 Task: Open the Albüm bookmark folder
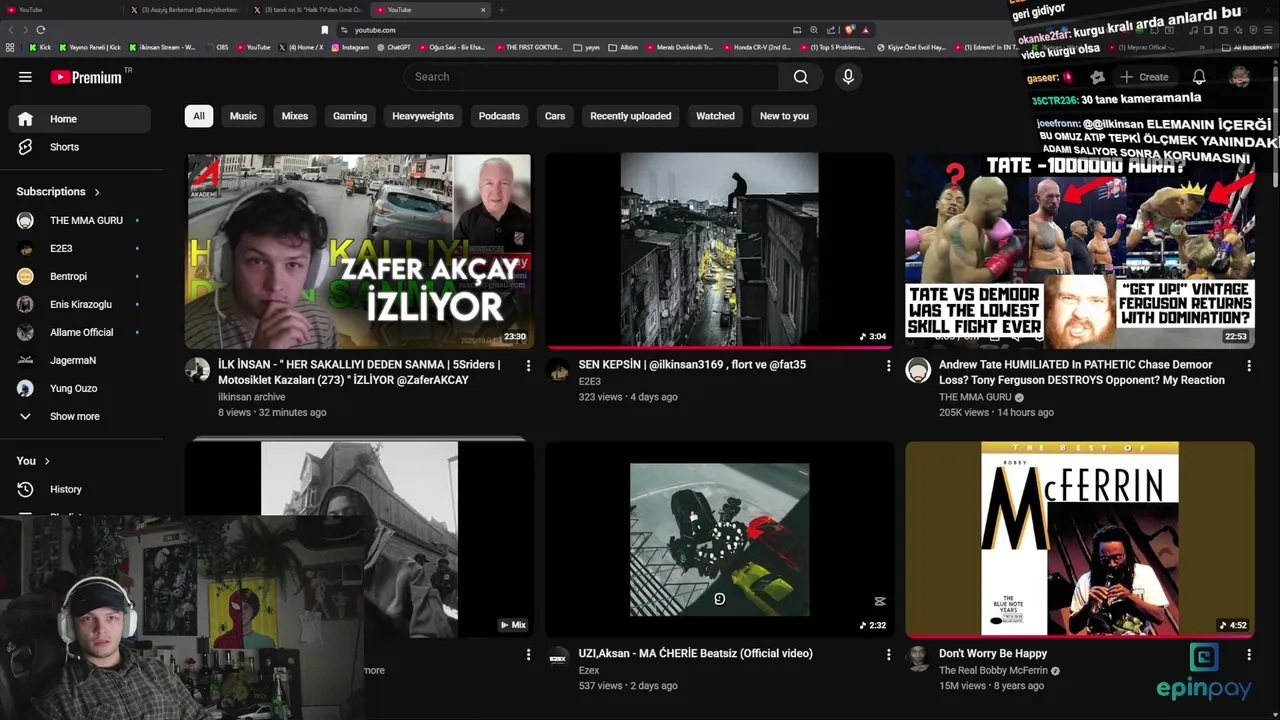tap(624, 47)
